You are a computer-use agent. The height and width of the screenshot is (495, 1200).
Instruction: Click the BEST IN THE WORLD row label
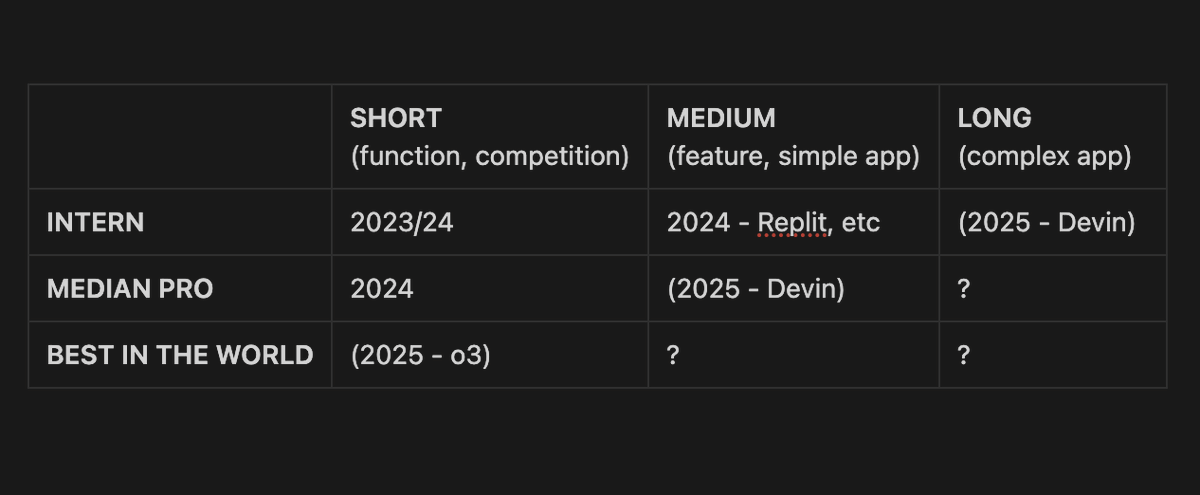pos(180,355)
